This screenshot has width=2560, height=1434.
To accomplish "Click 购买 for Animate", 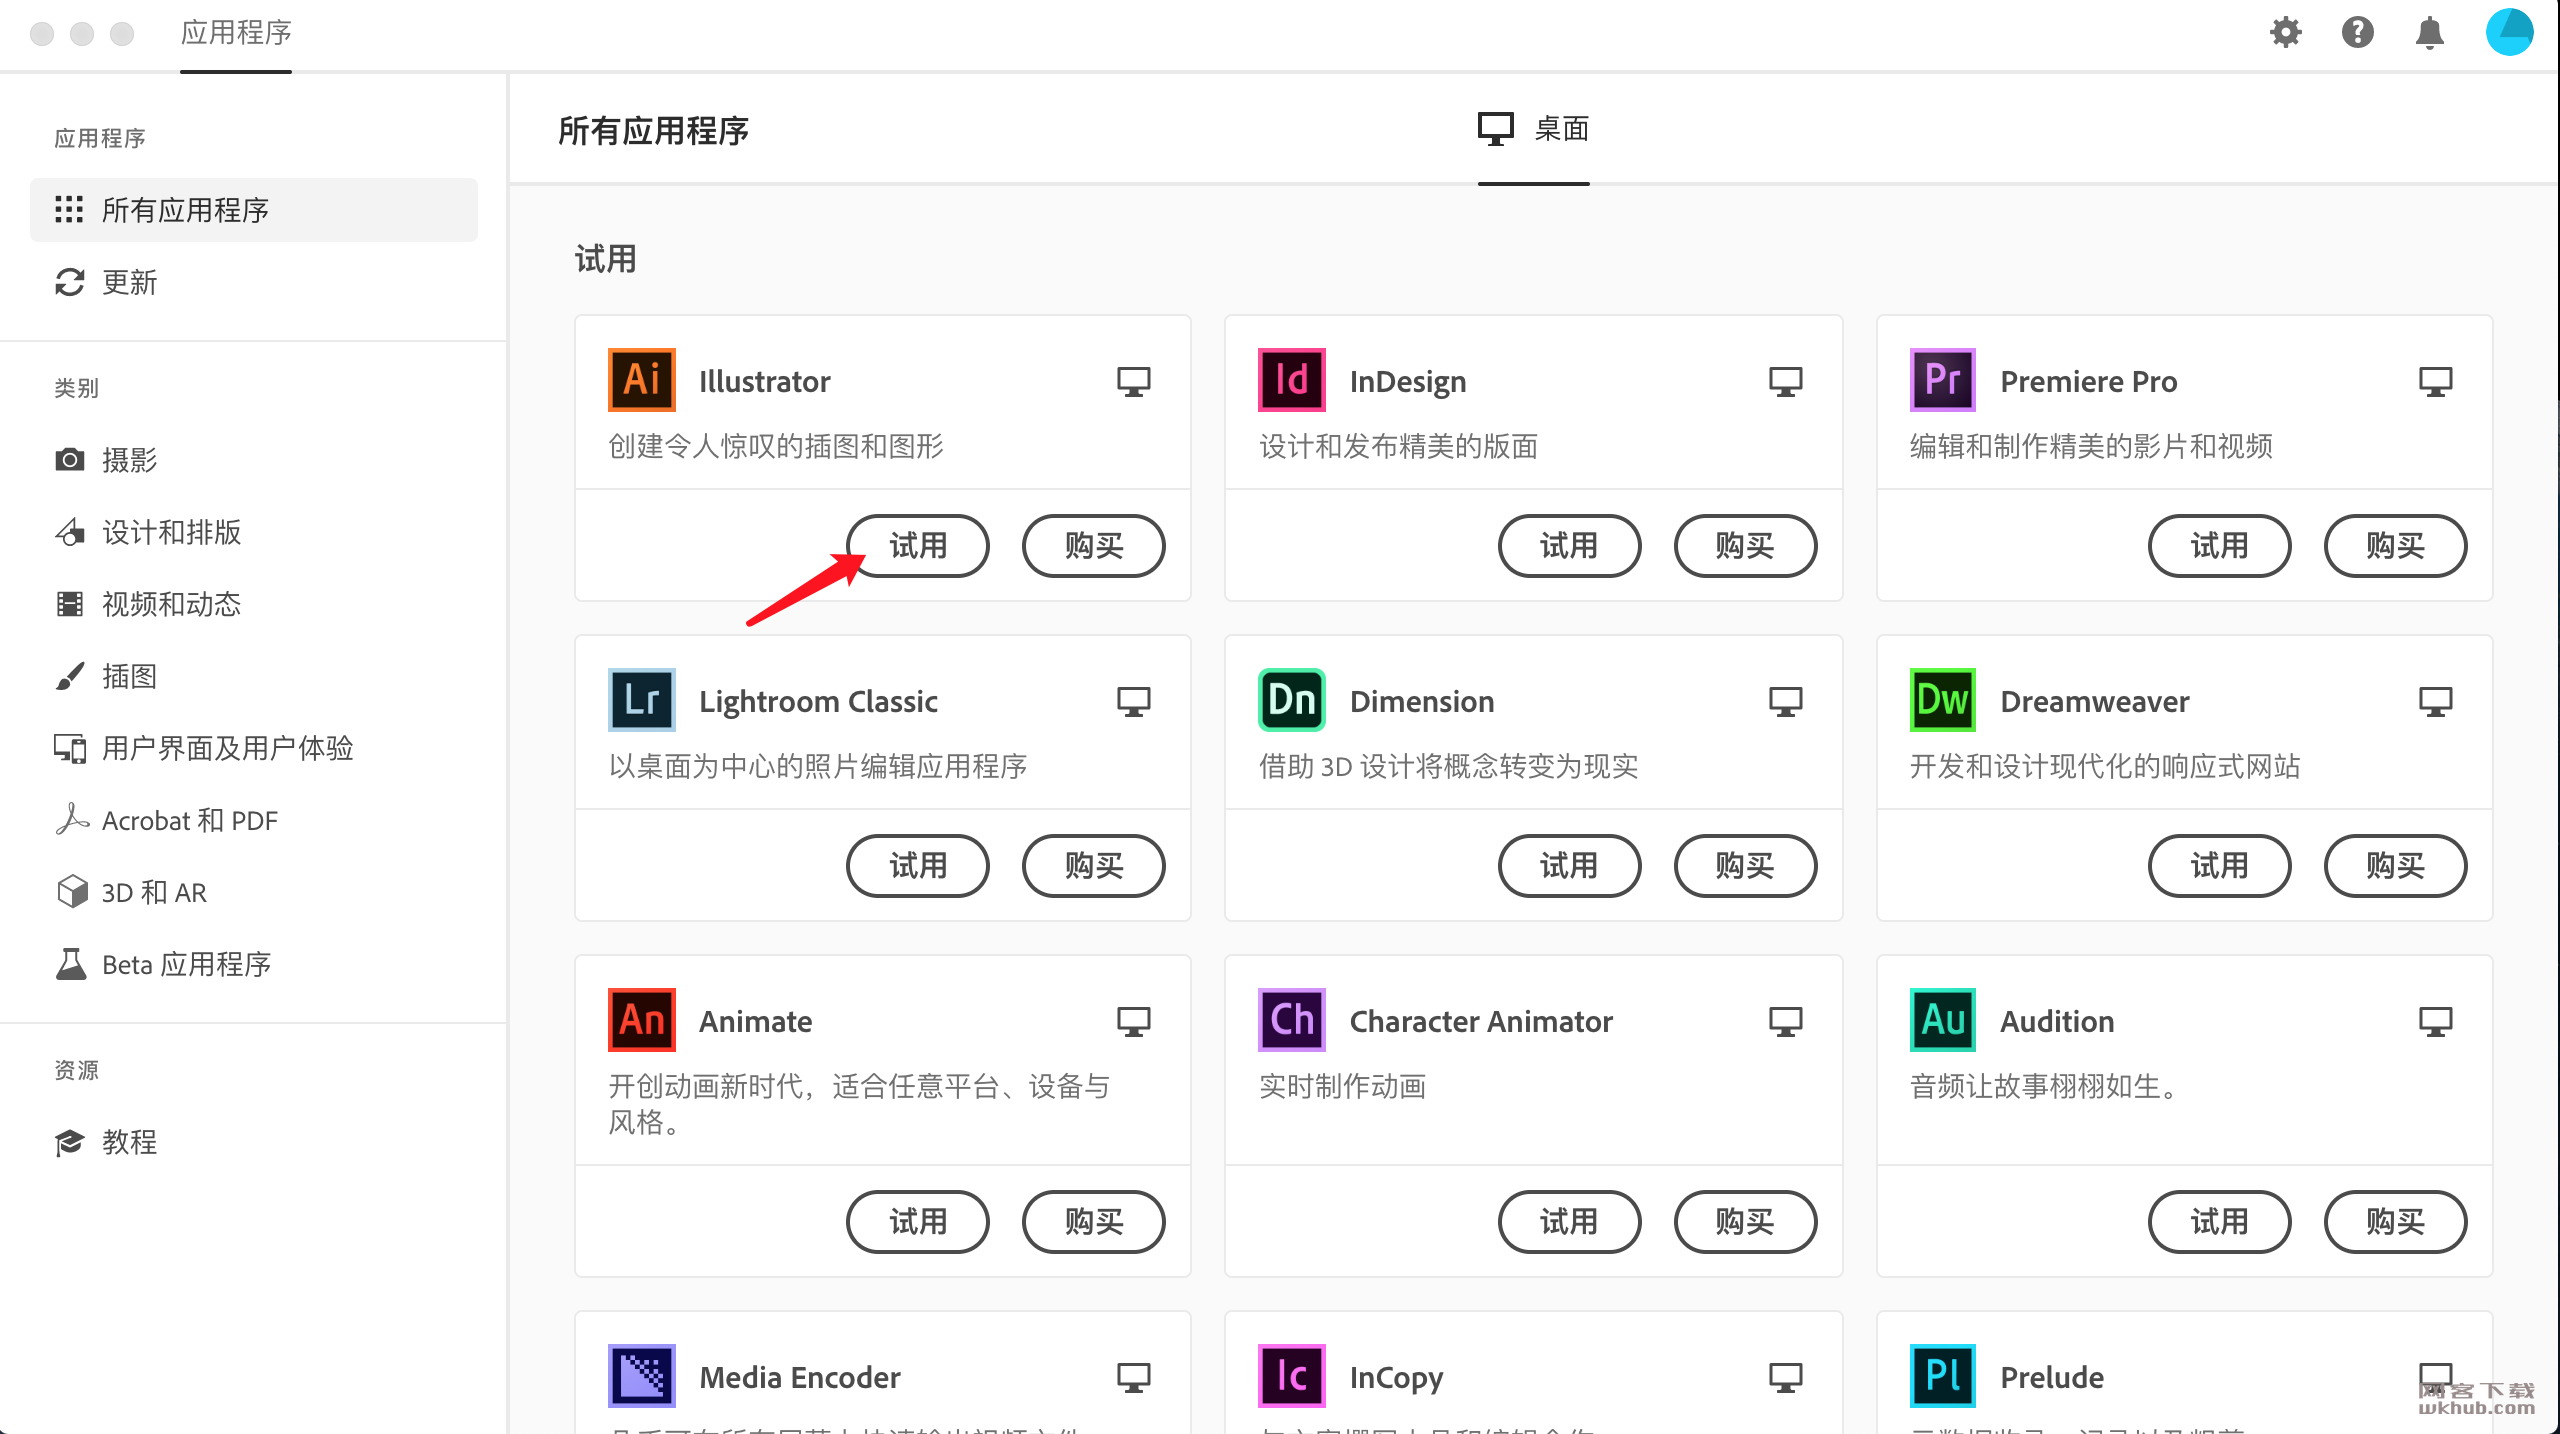I will pos(1093,1222).
